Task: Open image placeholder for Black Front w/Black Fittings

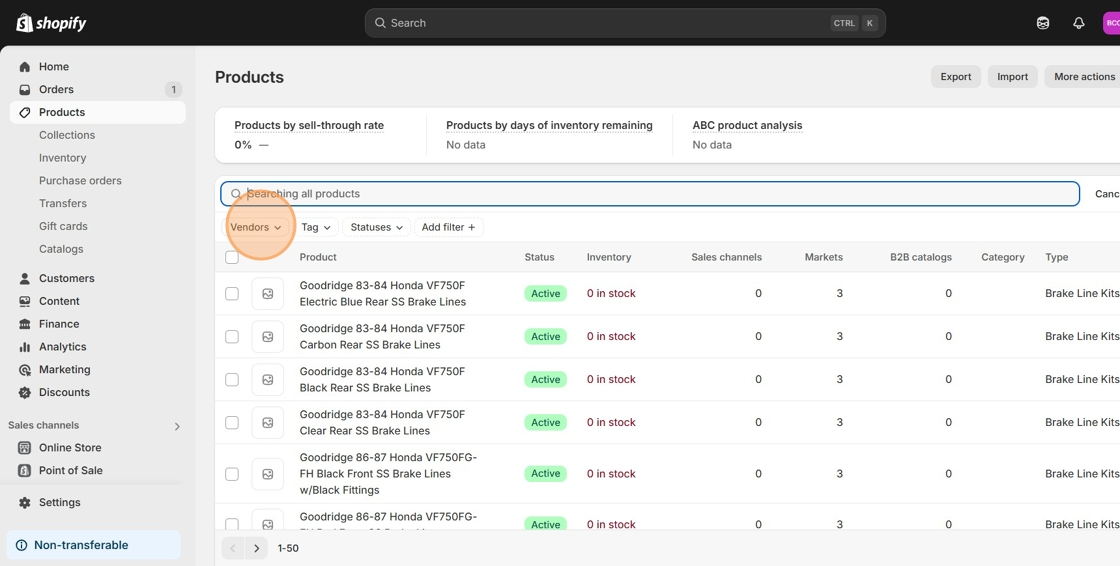Action: tap(268, 474)
